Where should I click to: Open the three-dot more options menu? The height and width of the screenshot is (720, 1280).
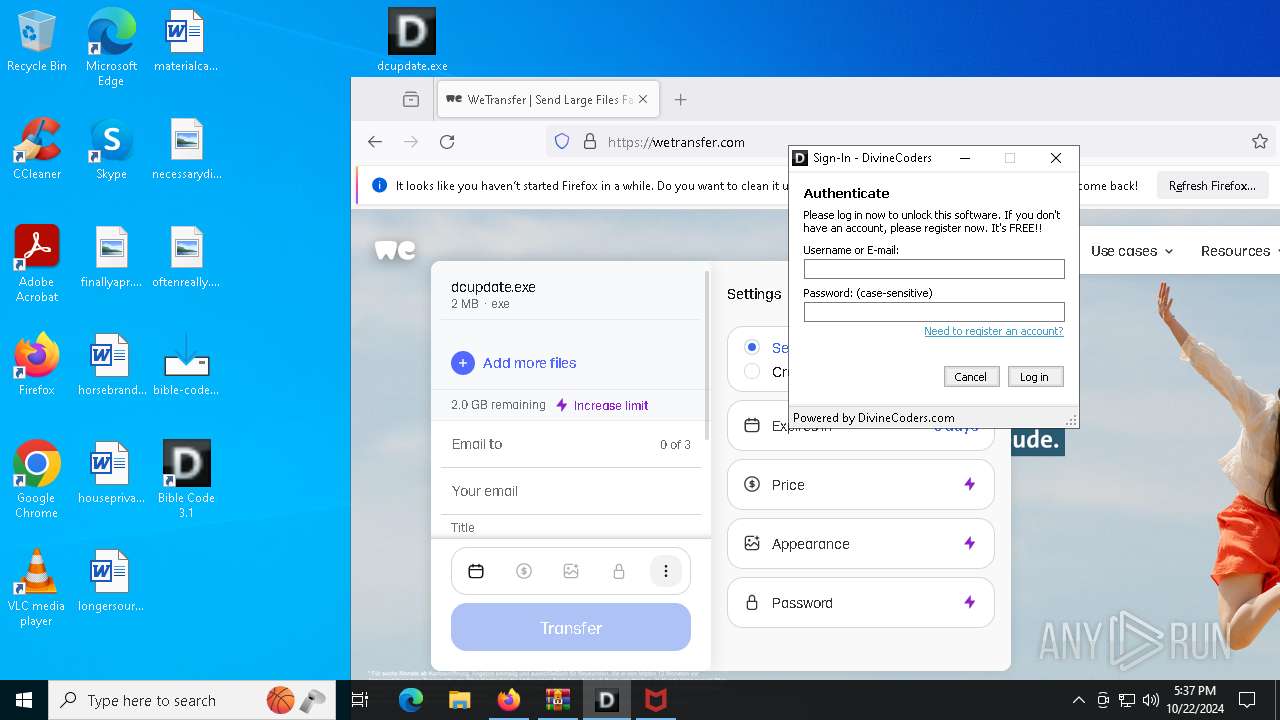[x=666, y=571]
